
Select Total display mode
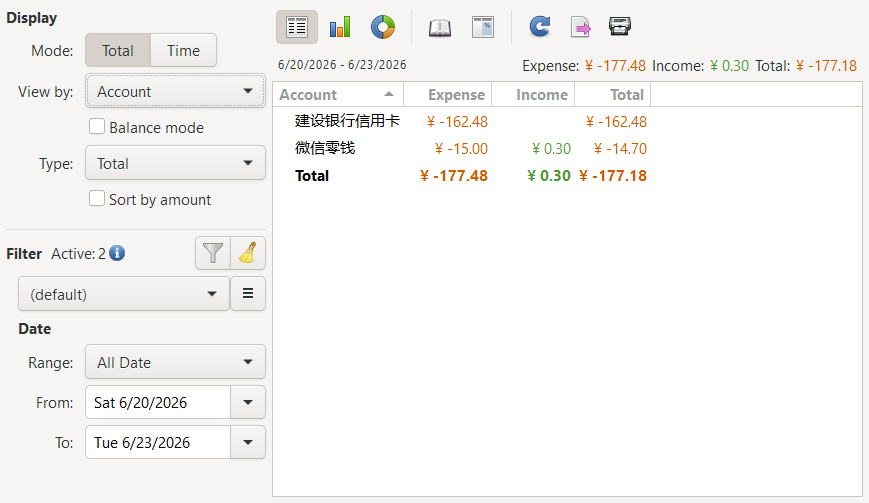[117, 50]
